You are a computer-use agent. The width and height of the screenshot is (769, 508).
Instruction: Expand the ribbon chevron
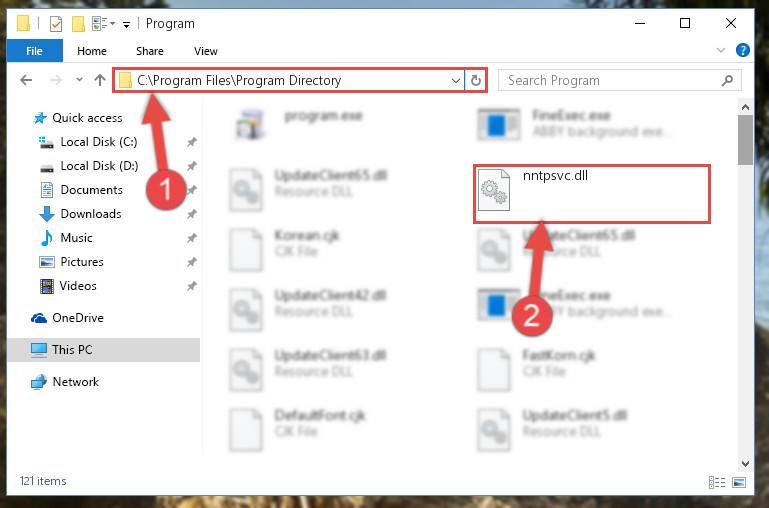[x=720, y=50]
